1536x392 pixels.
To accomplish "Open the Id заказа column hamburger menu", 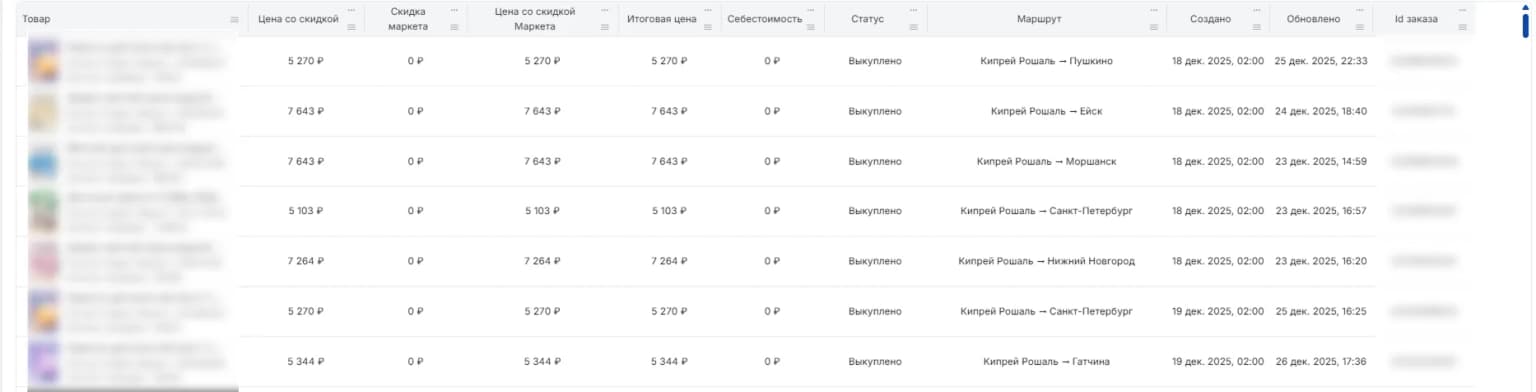I will click(1463, 27).
